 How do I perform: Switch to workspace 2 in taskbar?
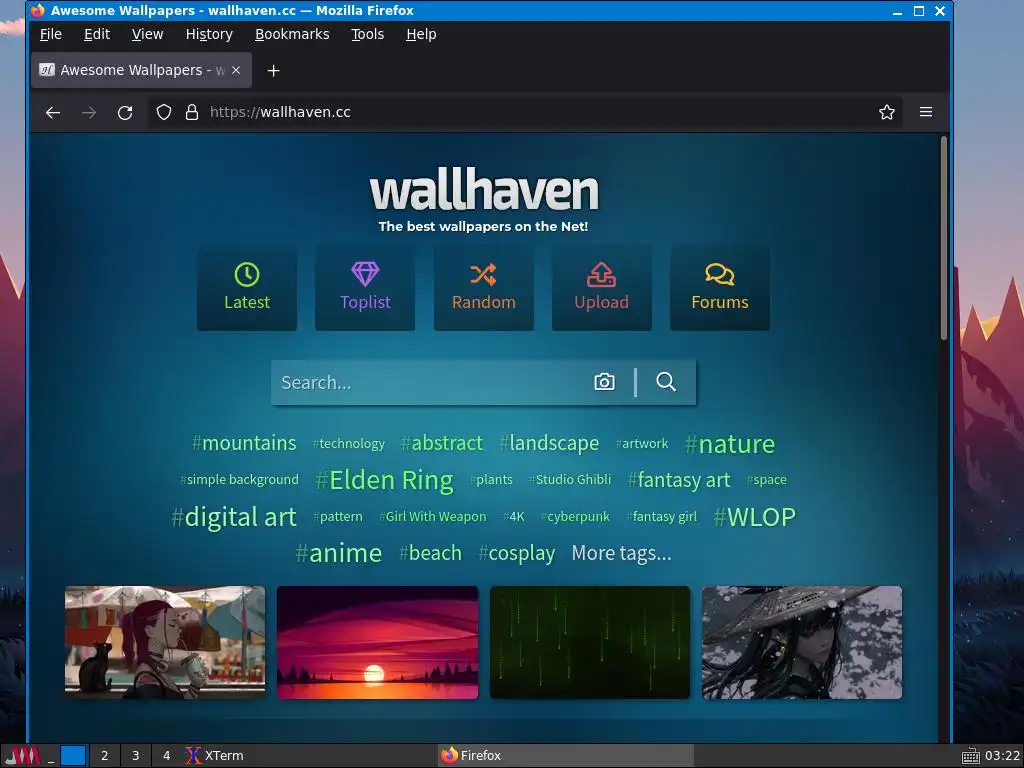[x=104, y=756]
